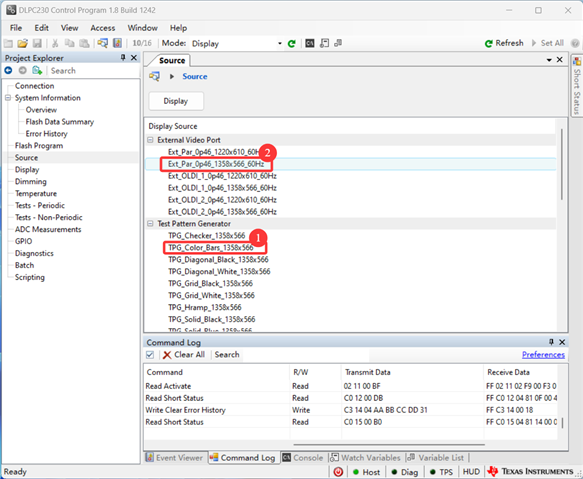Click the Save disk toolbar icon
This screenshot has width=583, height=479.
[37, 44]
